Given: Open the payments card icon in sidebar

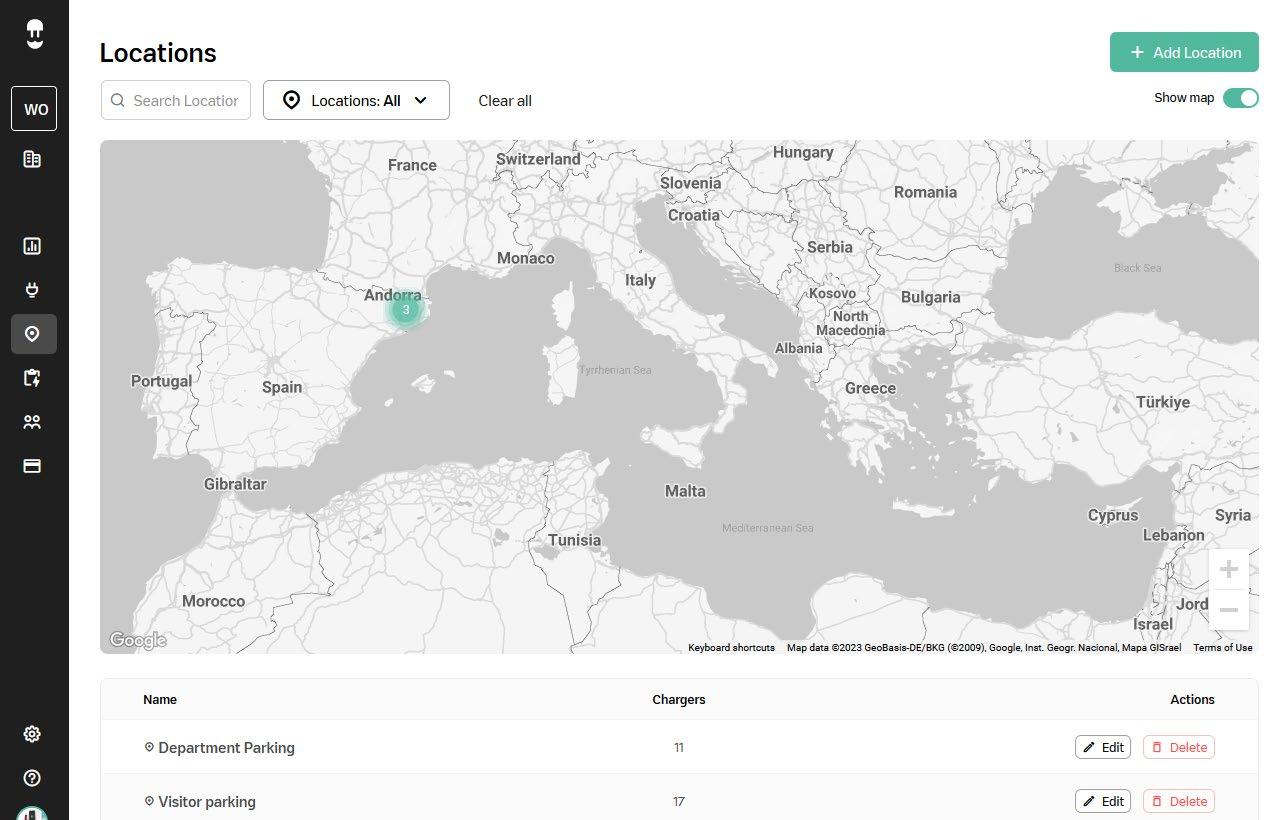Looking at the screenshot, I should [32, 466].
